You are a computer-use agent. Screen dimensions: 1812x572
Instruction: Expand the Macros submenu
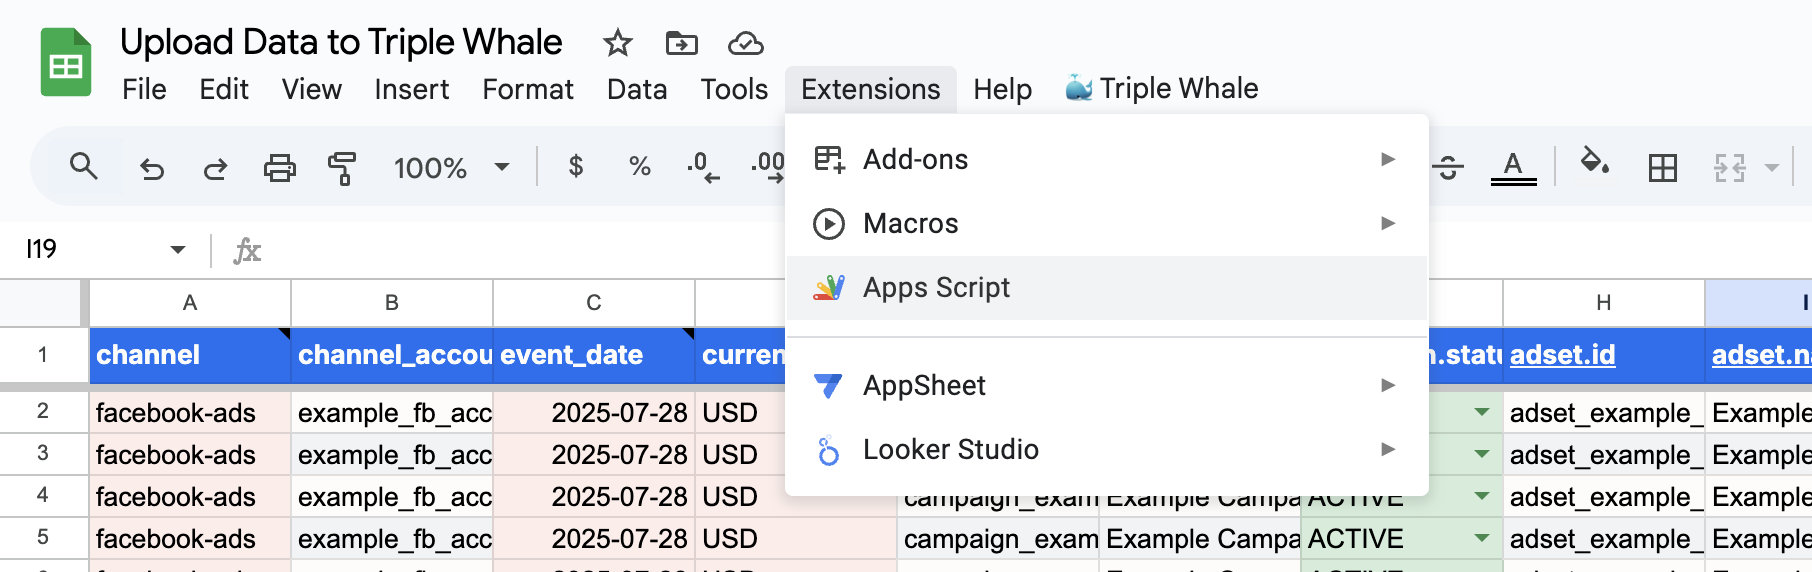(1106, 223)
